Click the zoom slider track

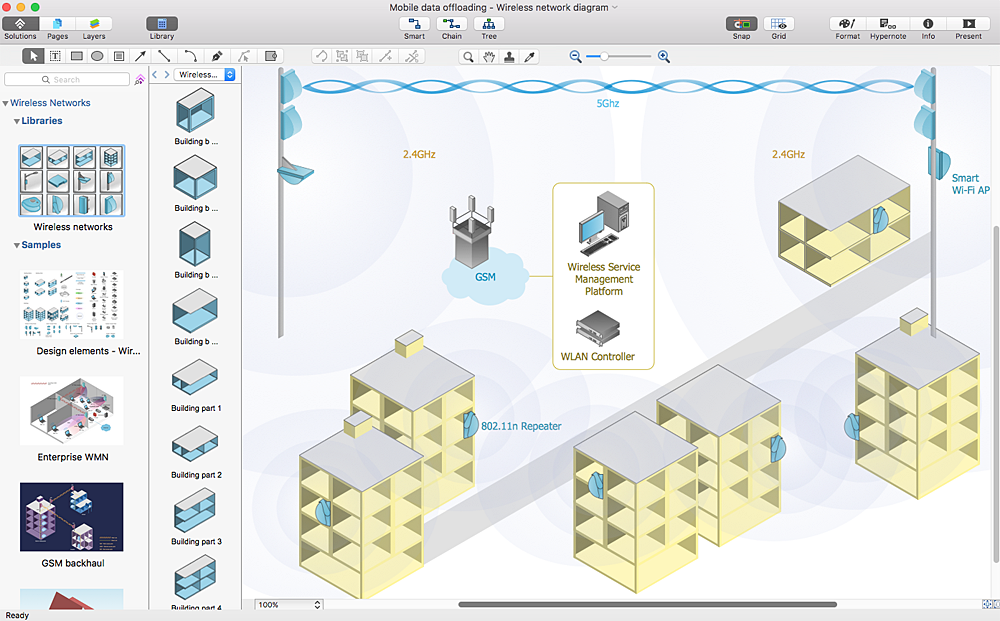(620, 57)
